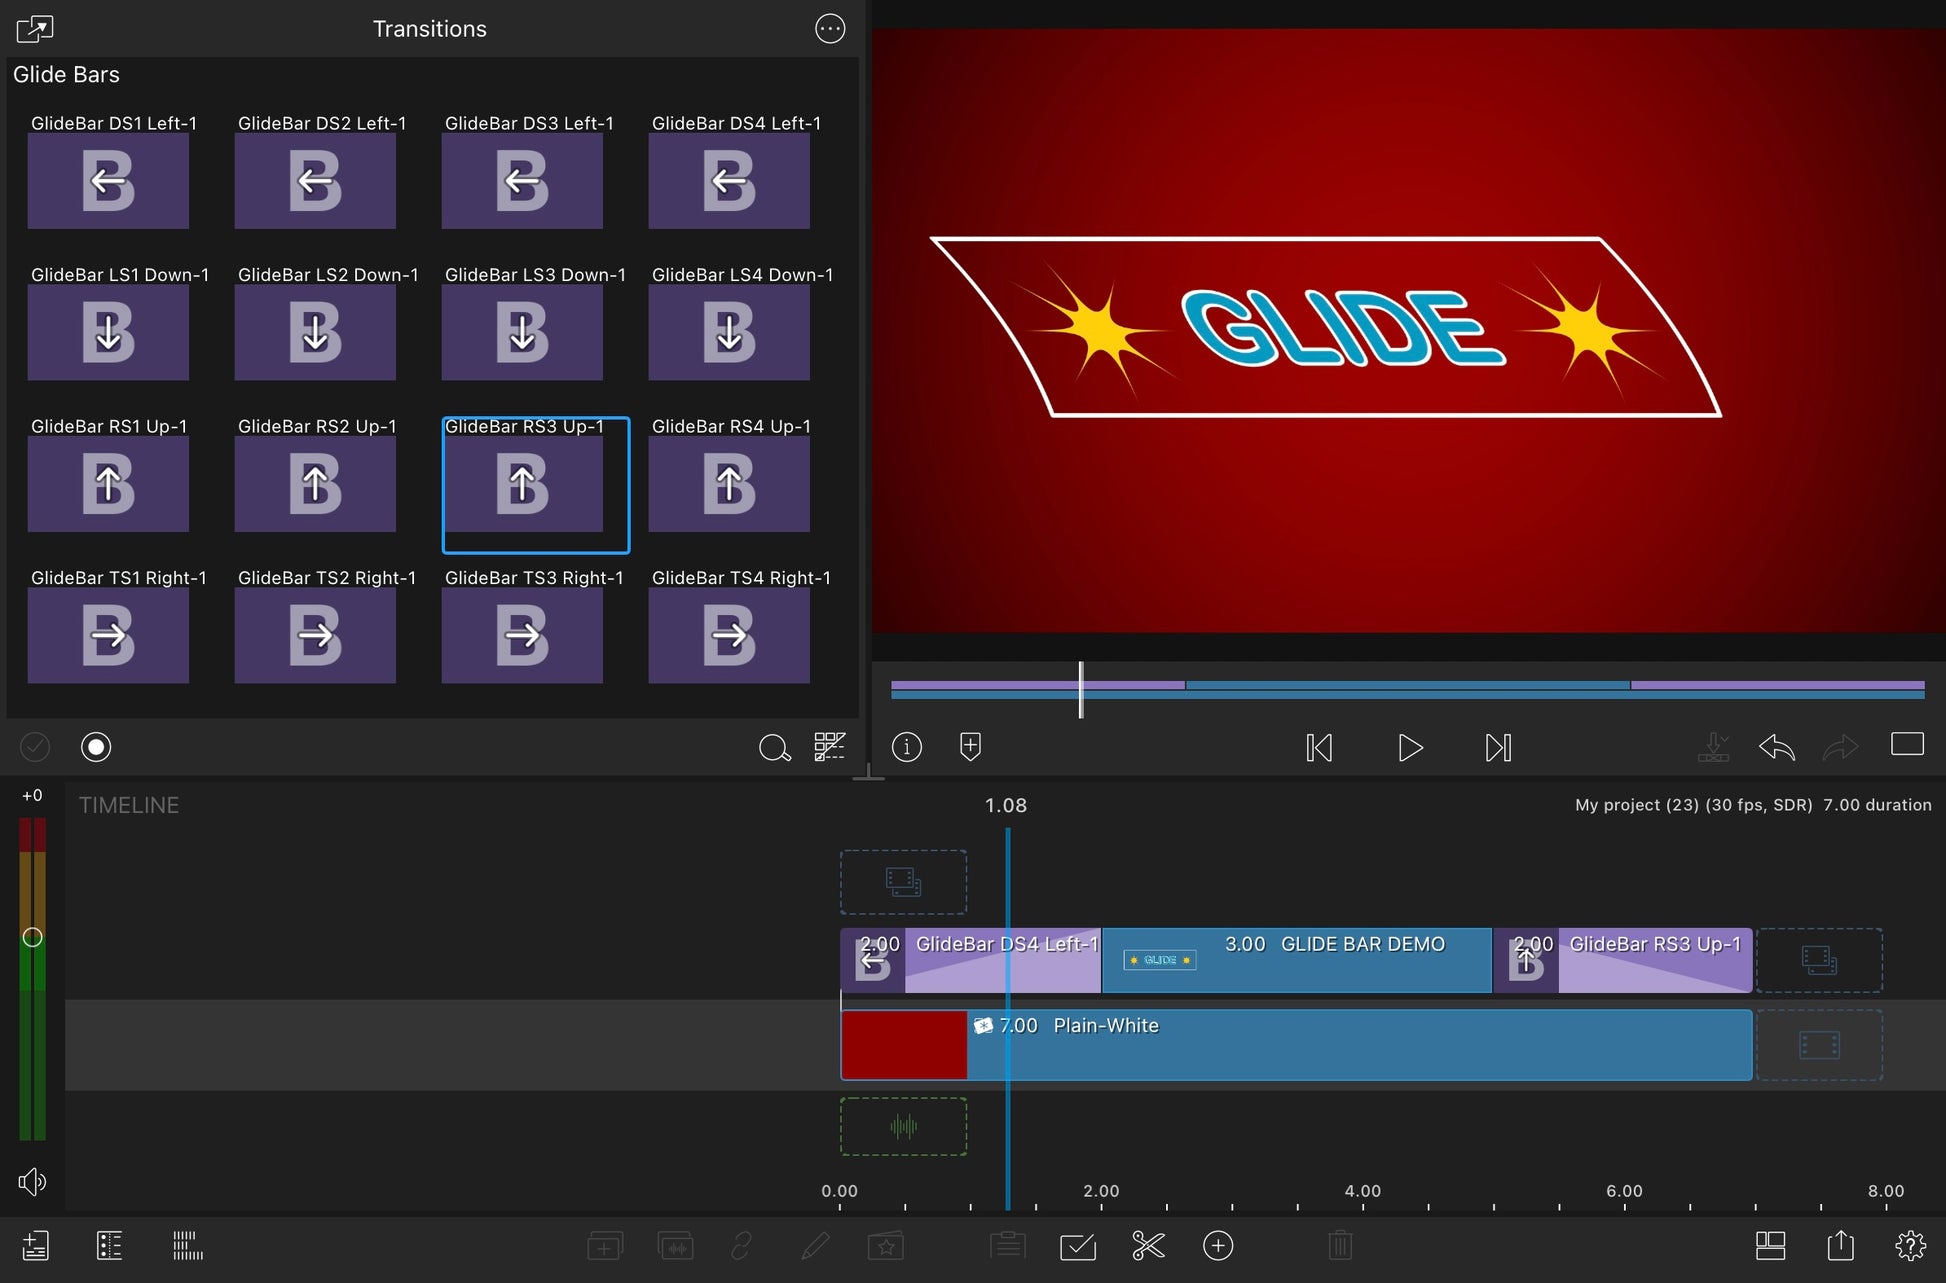1946x1283 pixels.
Task: Click the audio level slider knob
Action: [x=32, y=937]
